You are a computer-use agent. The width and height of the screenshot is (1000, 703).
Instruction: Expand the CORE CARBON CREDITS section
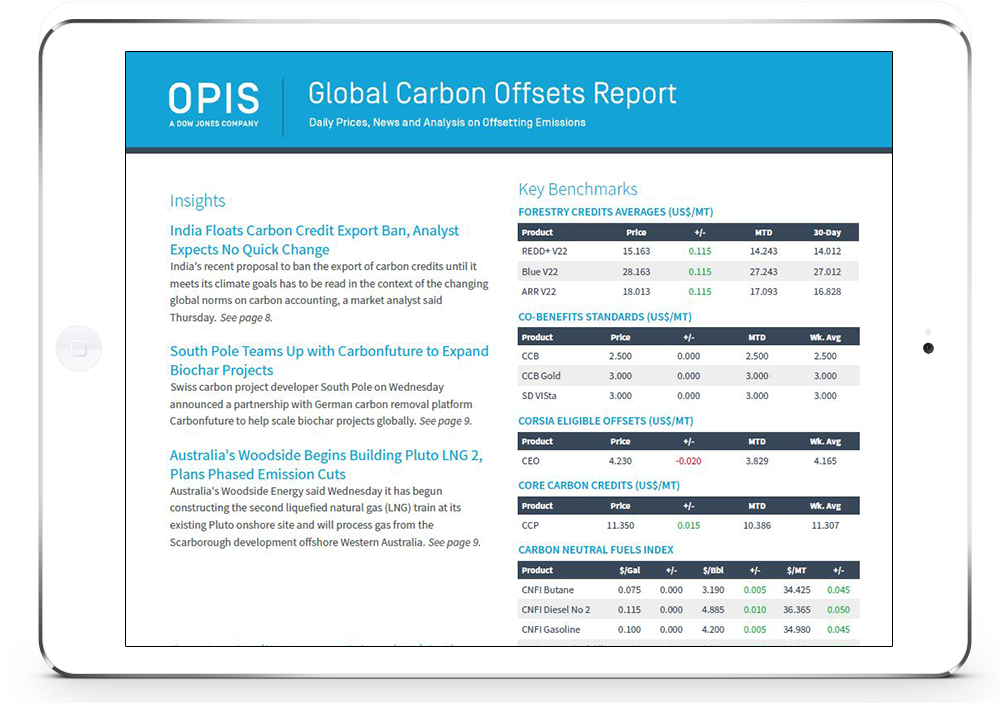pos(599,485)
